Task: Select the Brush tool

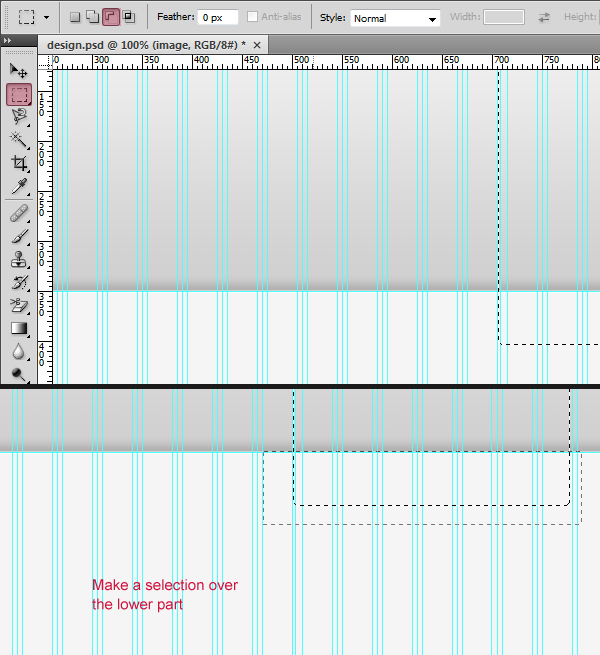Action: pyautogui.click(x=18, y=236)
